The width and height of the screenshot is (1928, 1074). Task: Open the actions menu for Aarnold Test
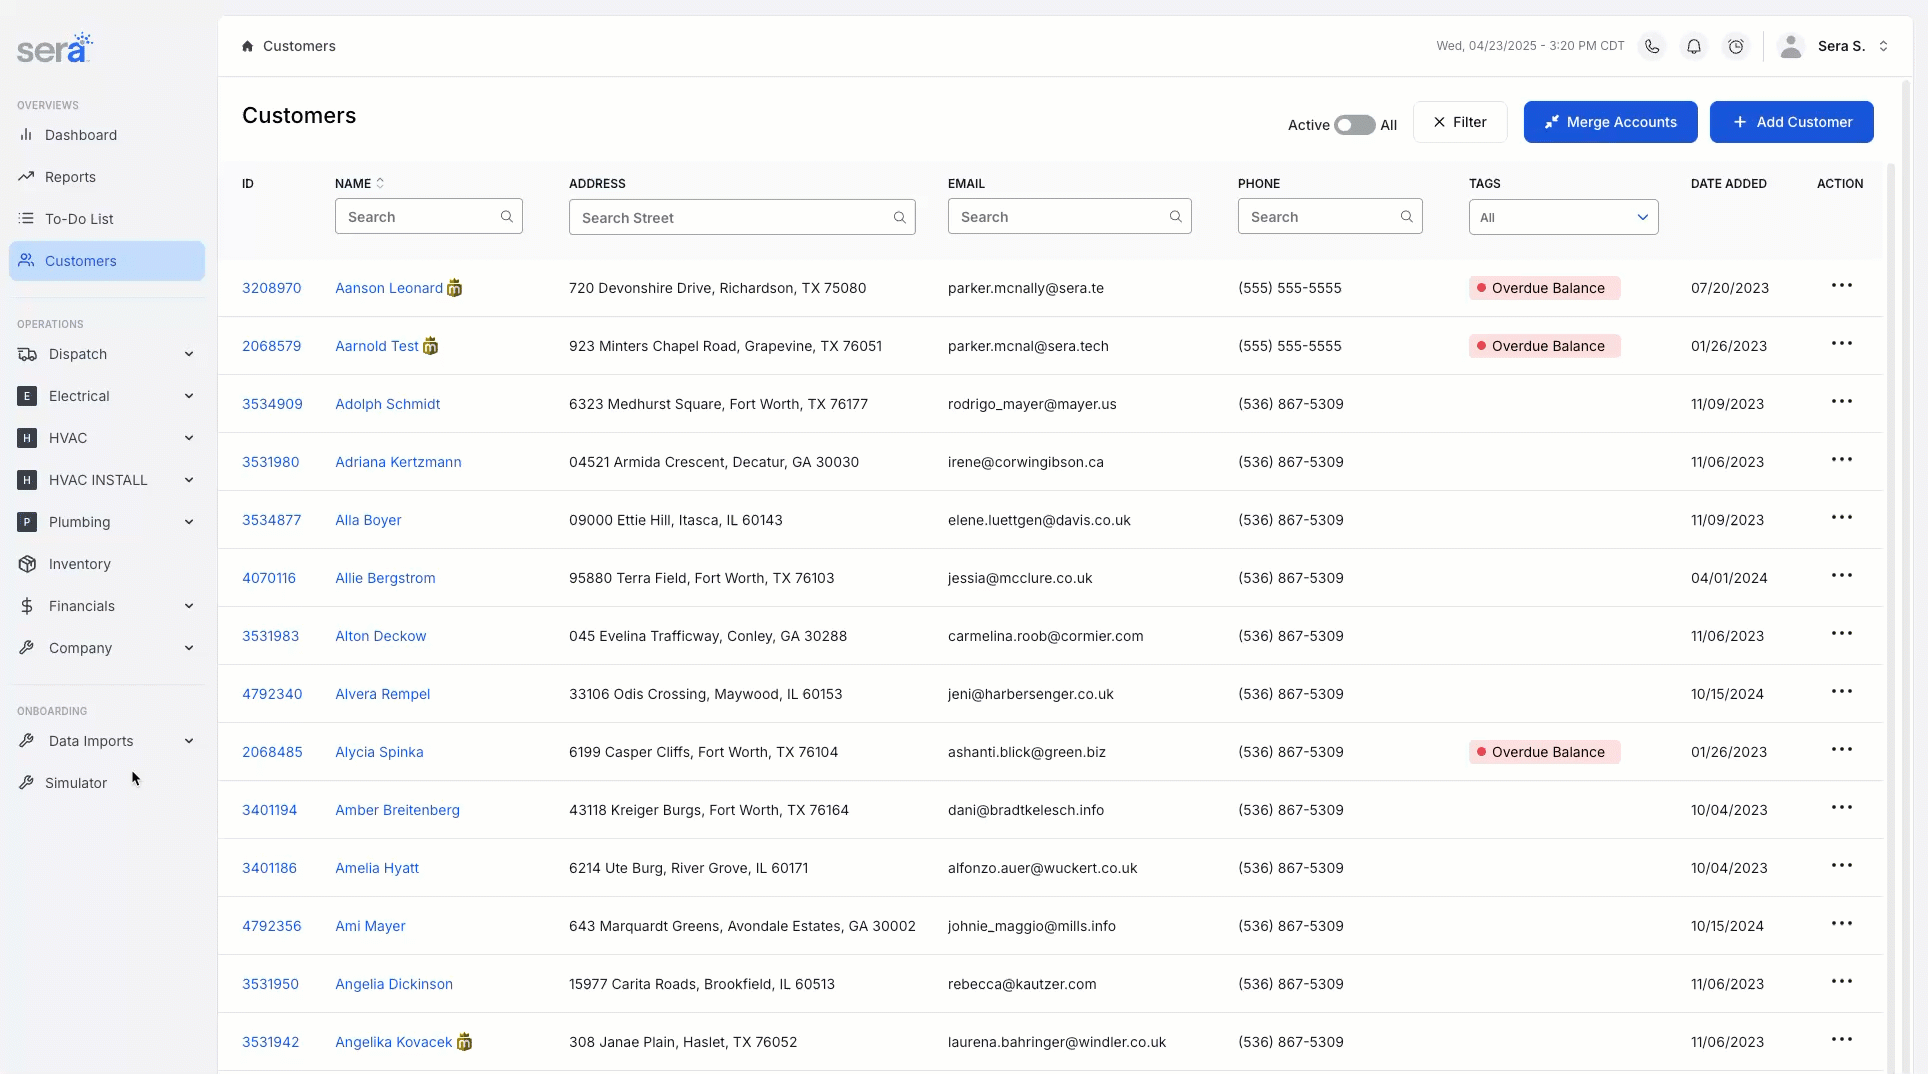point(1842,344)
